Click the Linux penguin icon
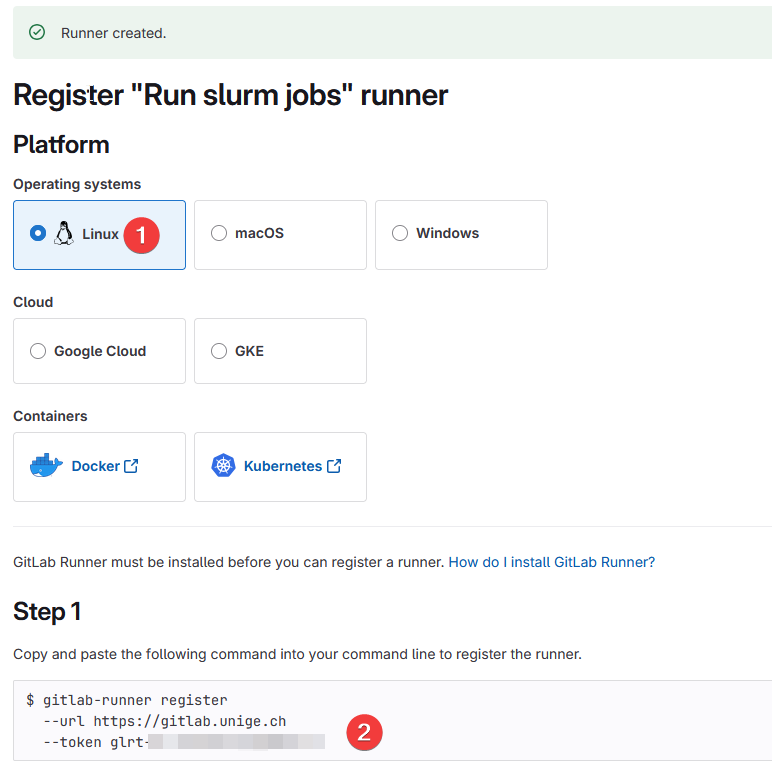Screen dimensions: 772x765 64,234
